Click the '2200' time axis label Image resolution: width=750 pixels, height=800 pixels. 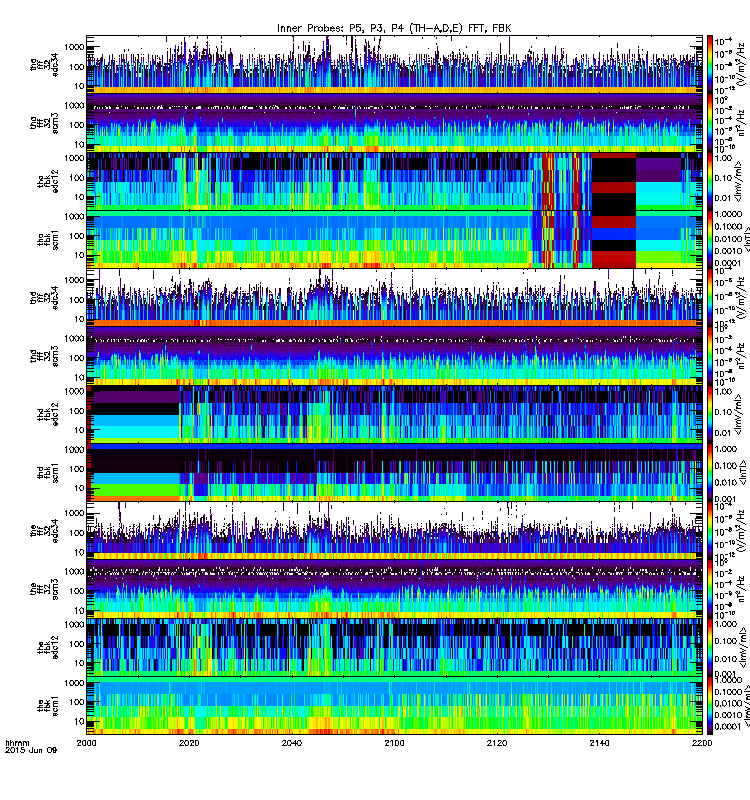702,743
